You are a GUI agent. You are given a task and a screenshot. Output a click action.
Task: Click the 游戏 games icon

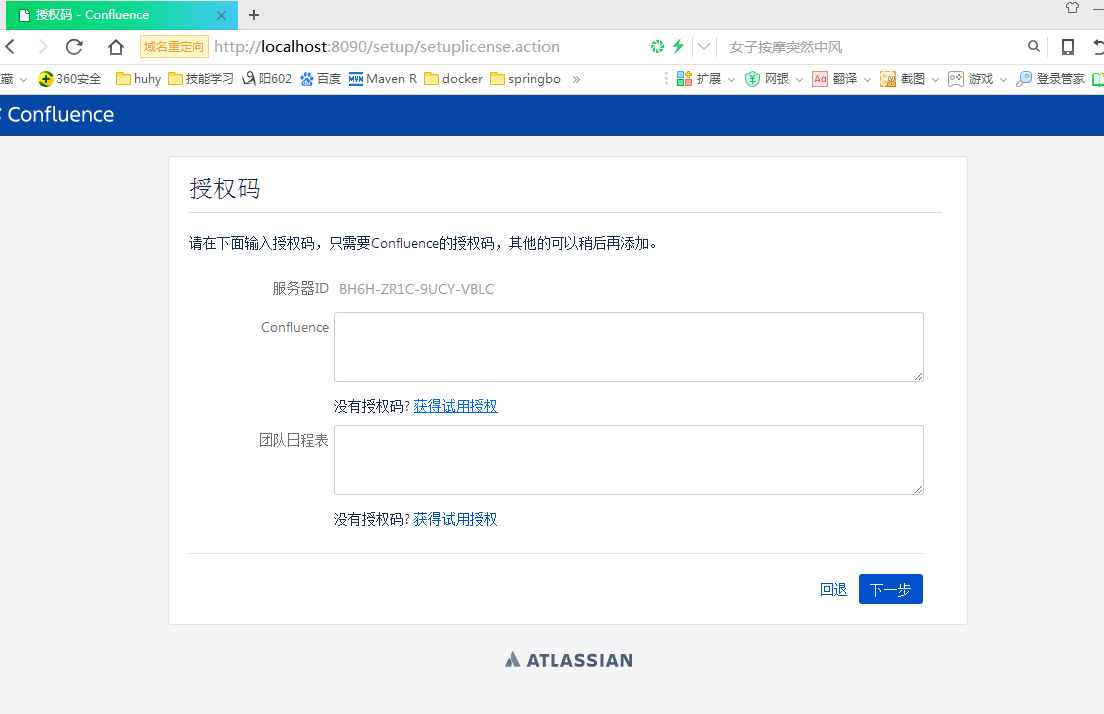point(955,79)
